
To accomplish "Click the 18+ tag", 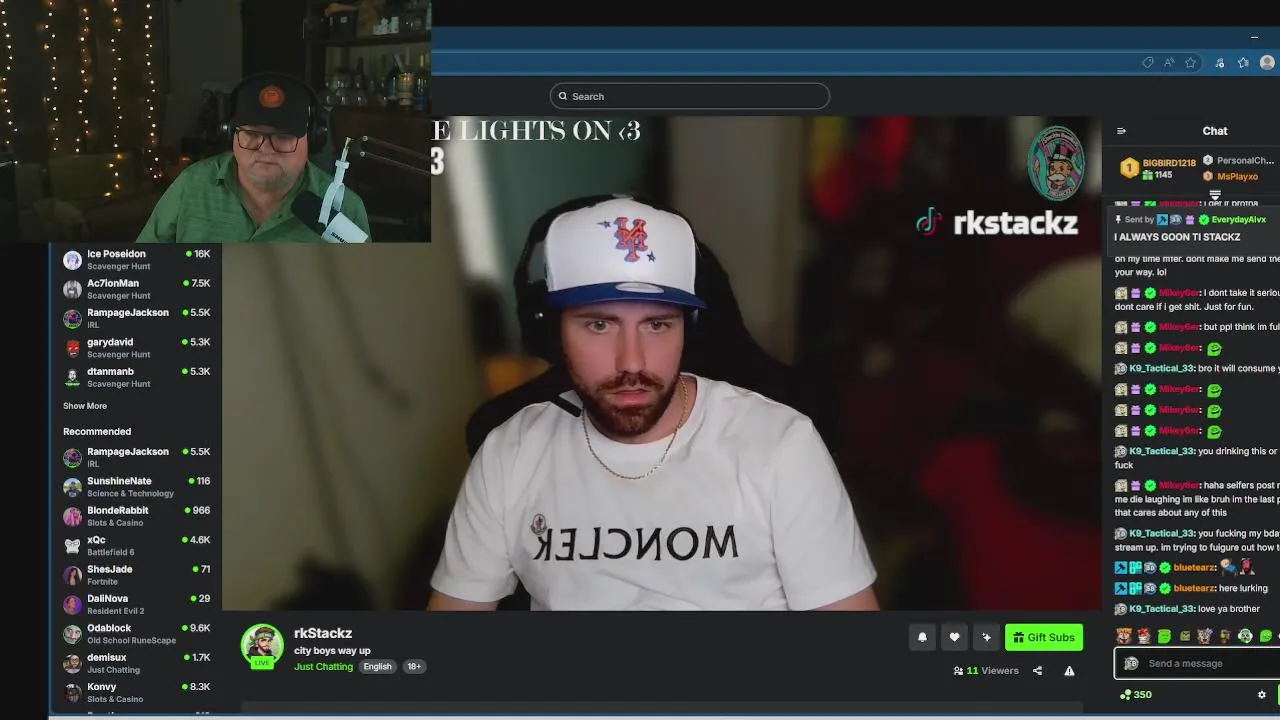I will coord(414,667).
